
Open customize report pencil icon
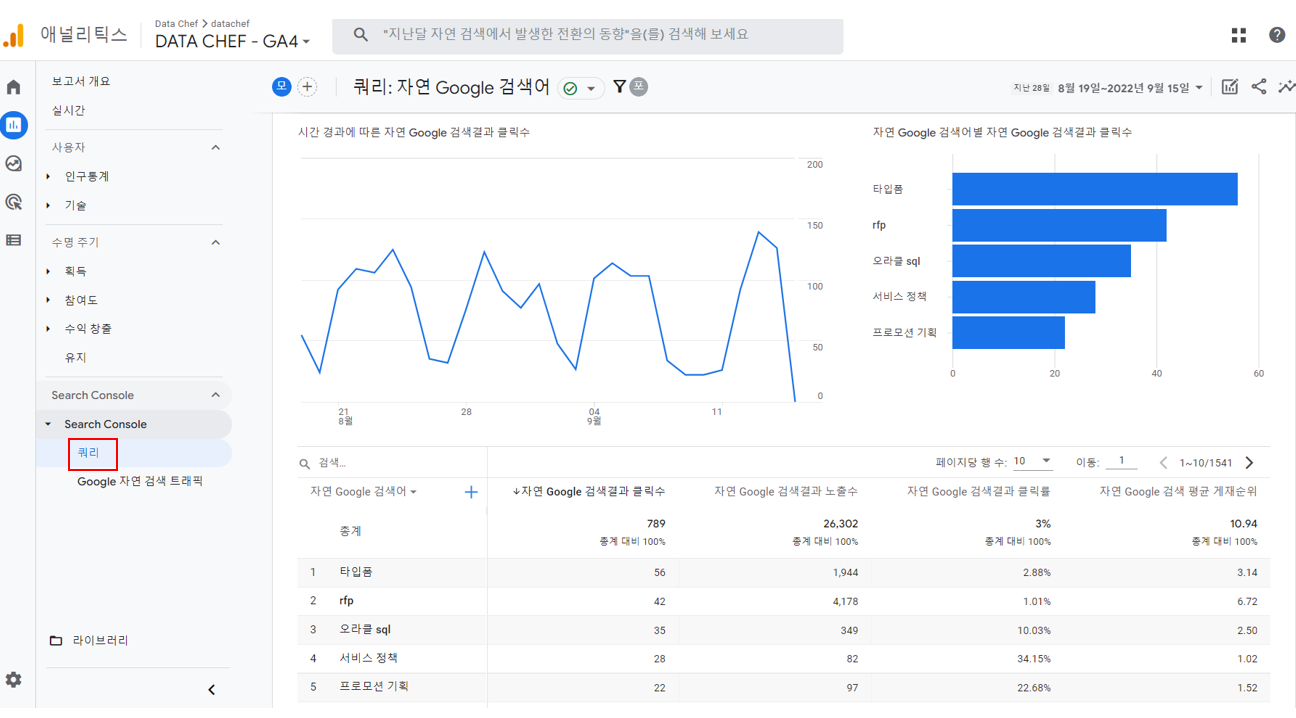click(x=1230, y=87)
